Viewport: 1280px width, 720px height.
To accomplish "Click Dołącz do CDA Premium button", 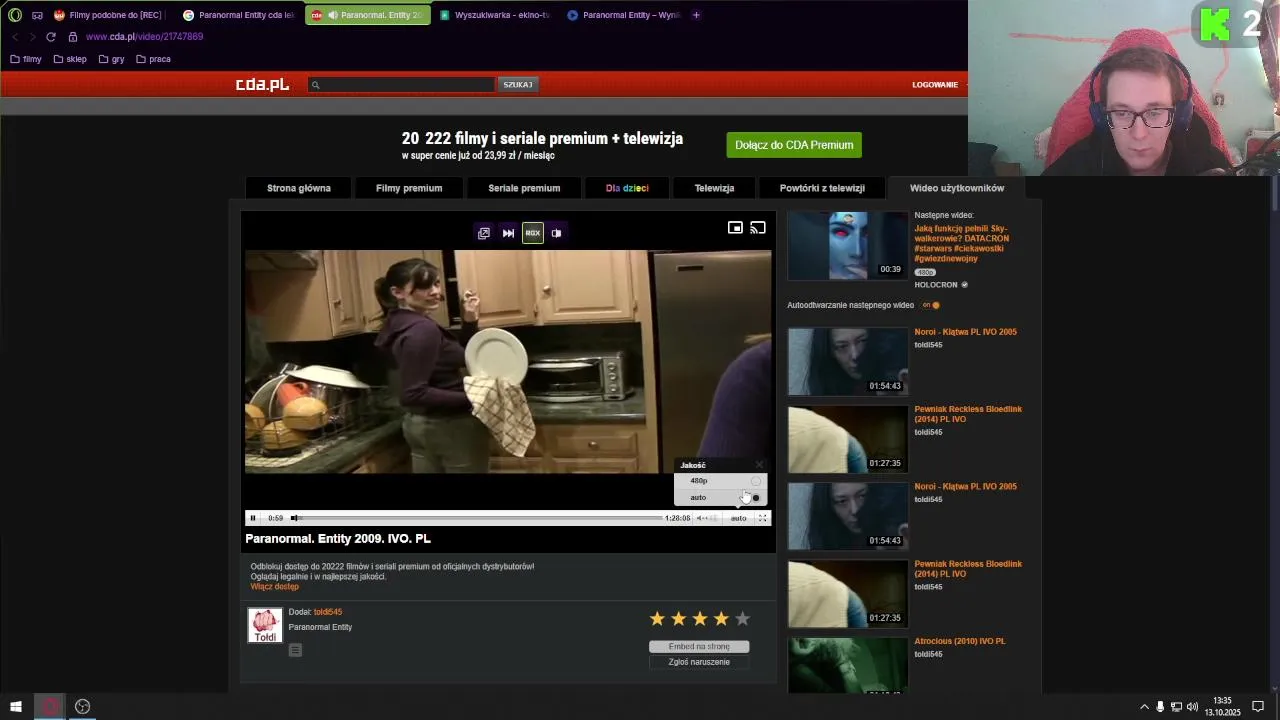I will click(x=794, y=145).
